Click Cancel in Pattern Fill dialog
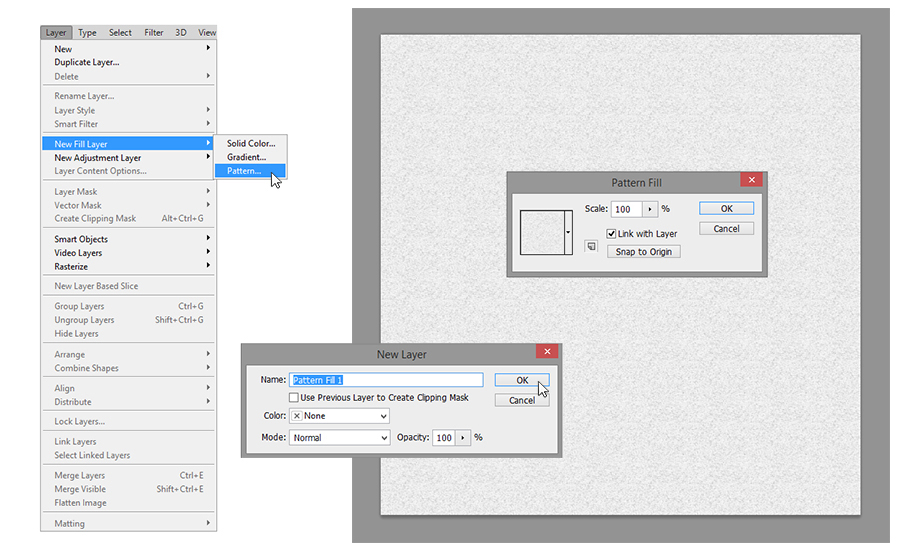This screenshot has height=553, width=900. click(x=726, y=229)
